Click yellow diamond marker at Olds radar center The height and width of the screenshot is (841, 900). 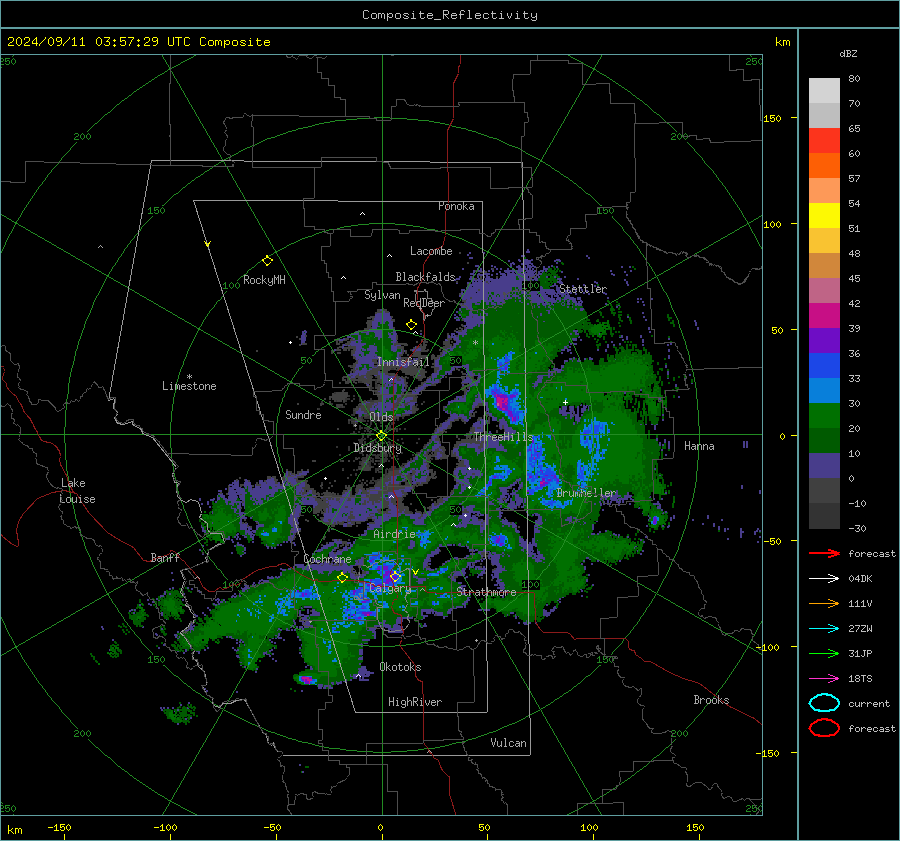pos(381,436)
